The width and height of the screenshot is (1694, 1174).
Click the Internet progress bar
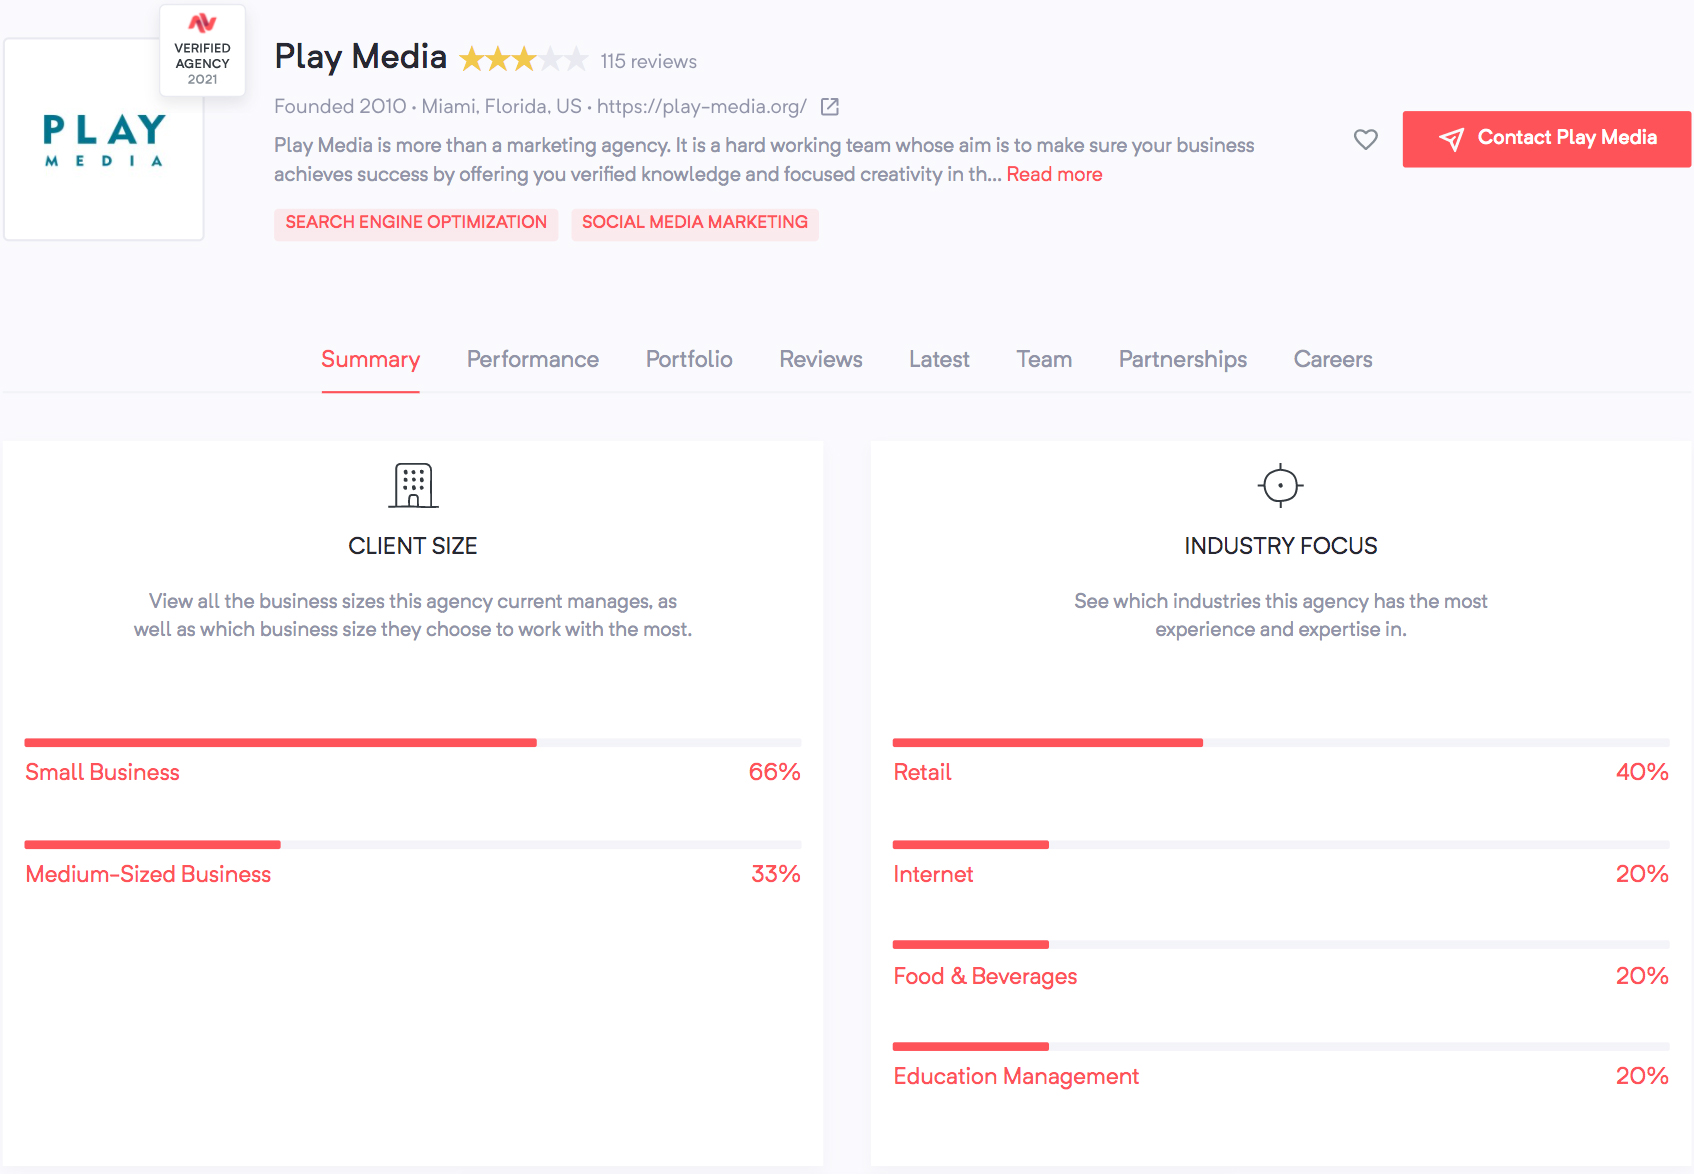(1281, 845)
